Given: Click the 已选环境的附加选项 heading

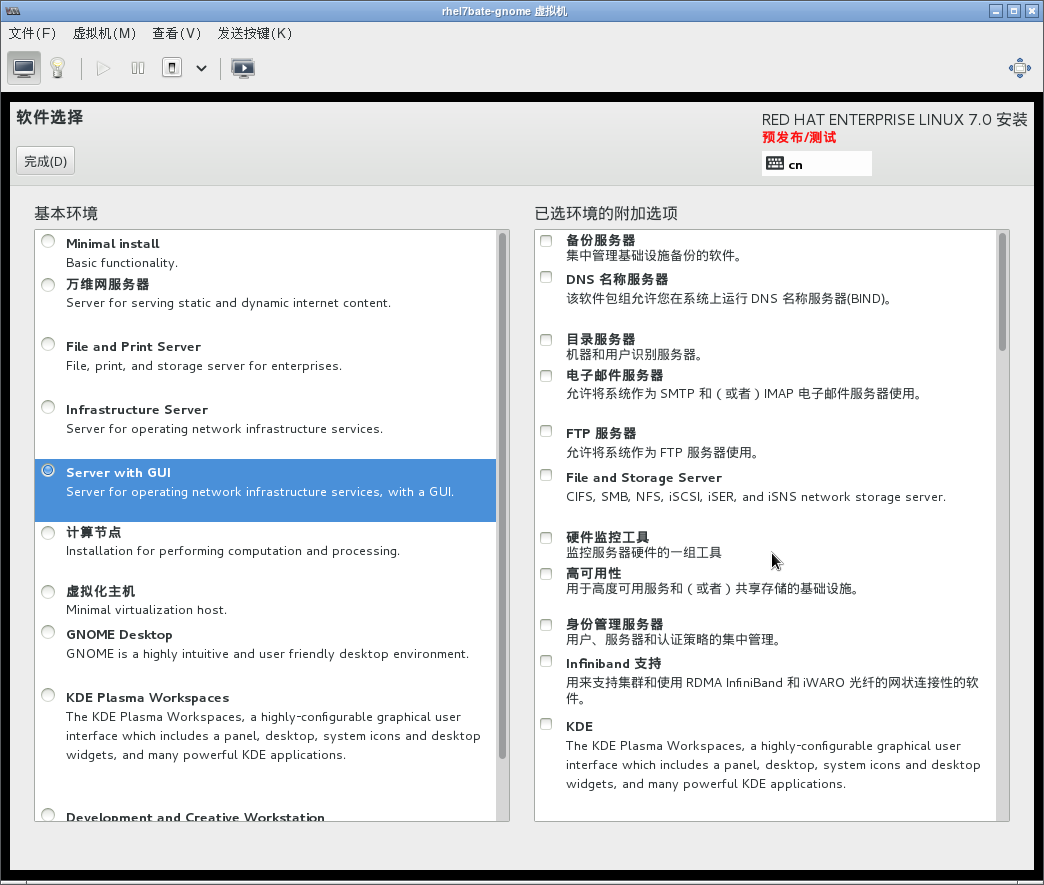Looking at the screenshot, I should tap(606, 213).
